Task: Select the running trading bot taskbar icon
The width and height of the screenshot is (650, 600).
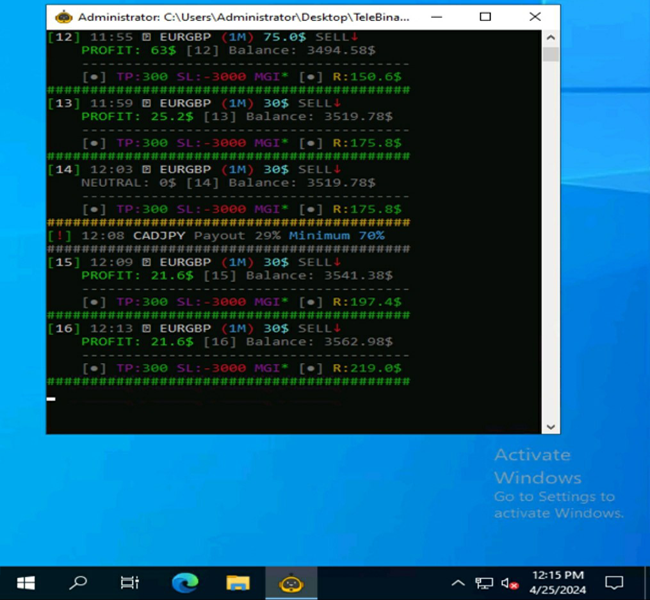Action: pyautogui.click(x=291, y=582)
